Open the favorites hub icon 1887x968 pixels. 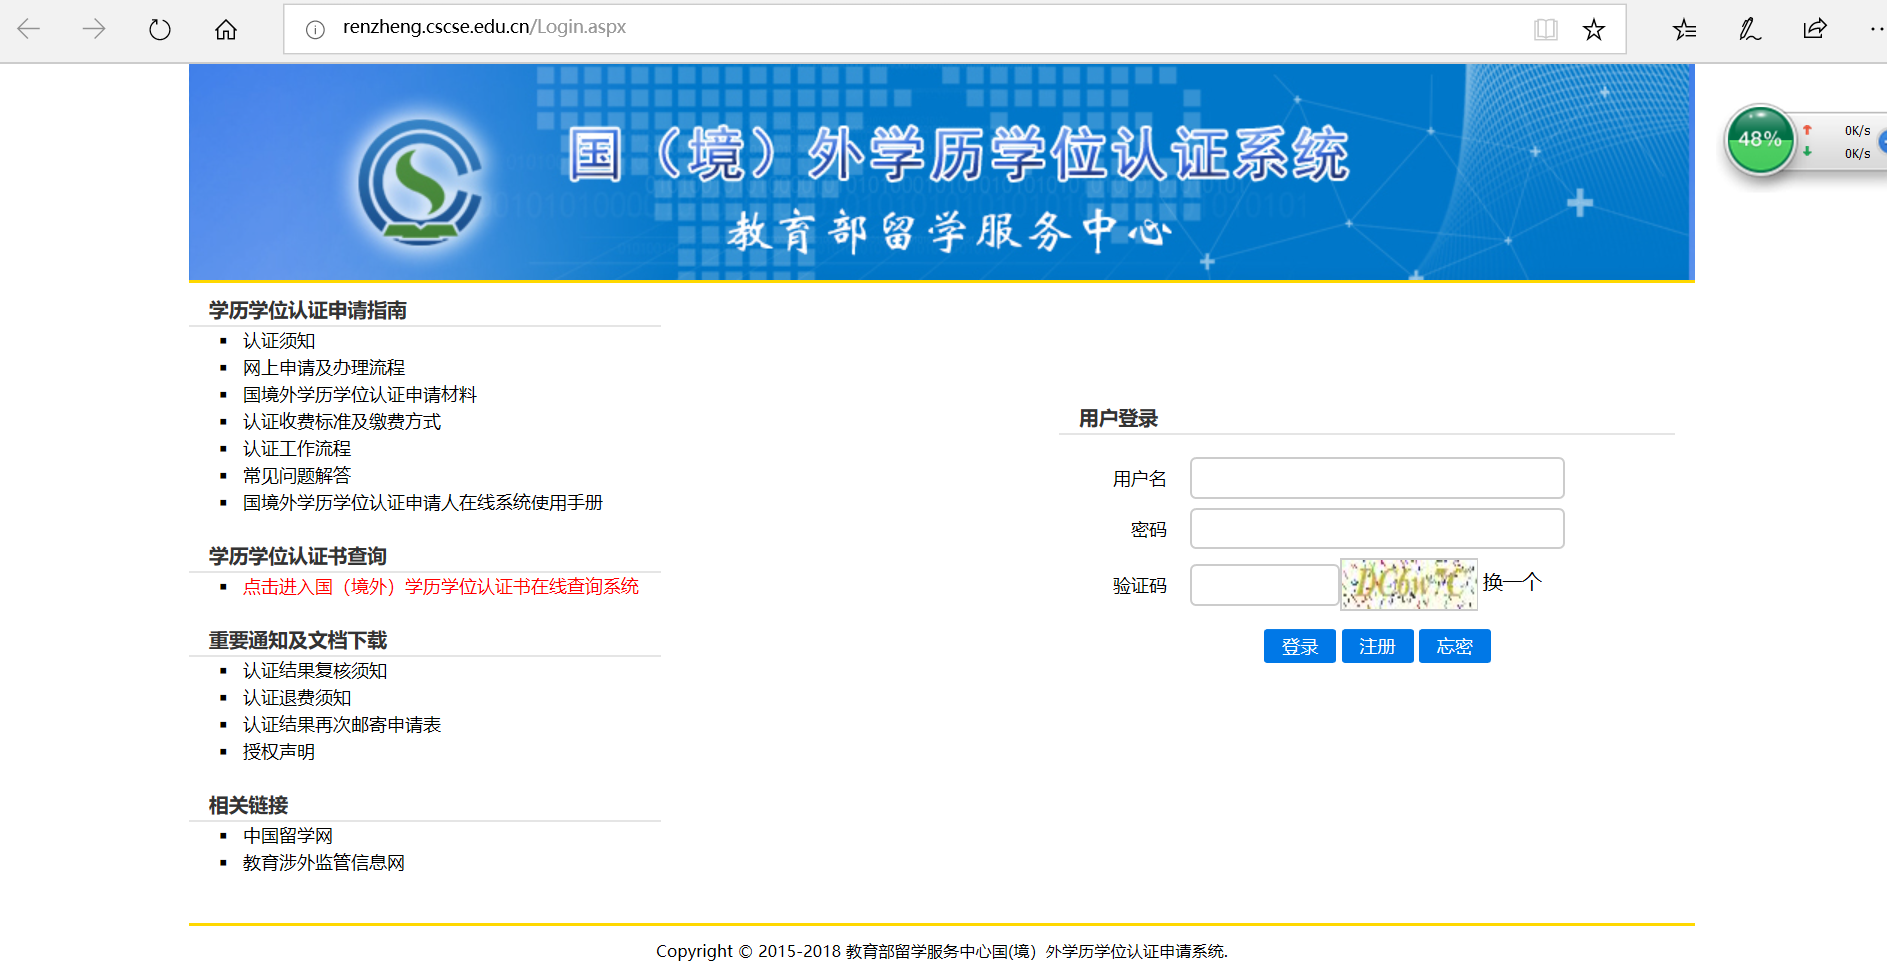coord(1684,29)
